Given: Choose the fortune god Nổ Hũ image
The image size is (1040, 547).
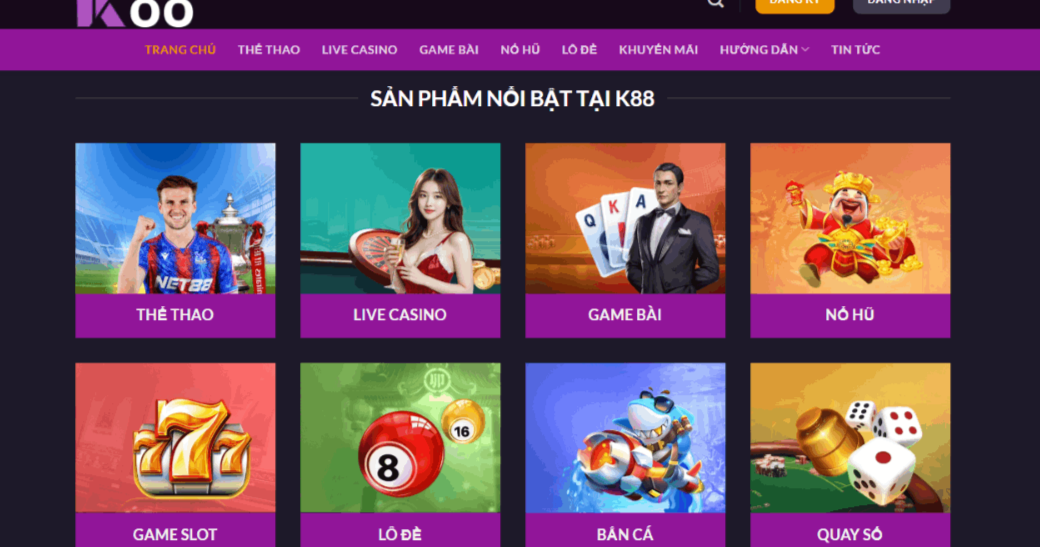Looking at the screenshot, I should (850, 218).
